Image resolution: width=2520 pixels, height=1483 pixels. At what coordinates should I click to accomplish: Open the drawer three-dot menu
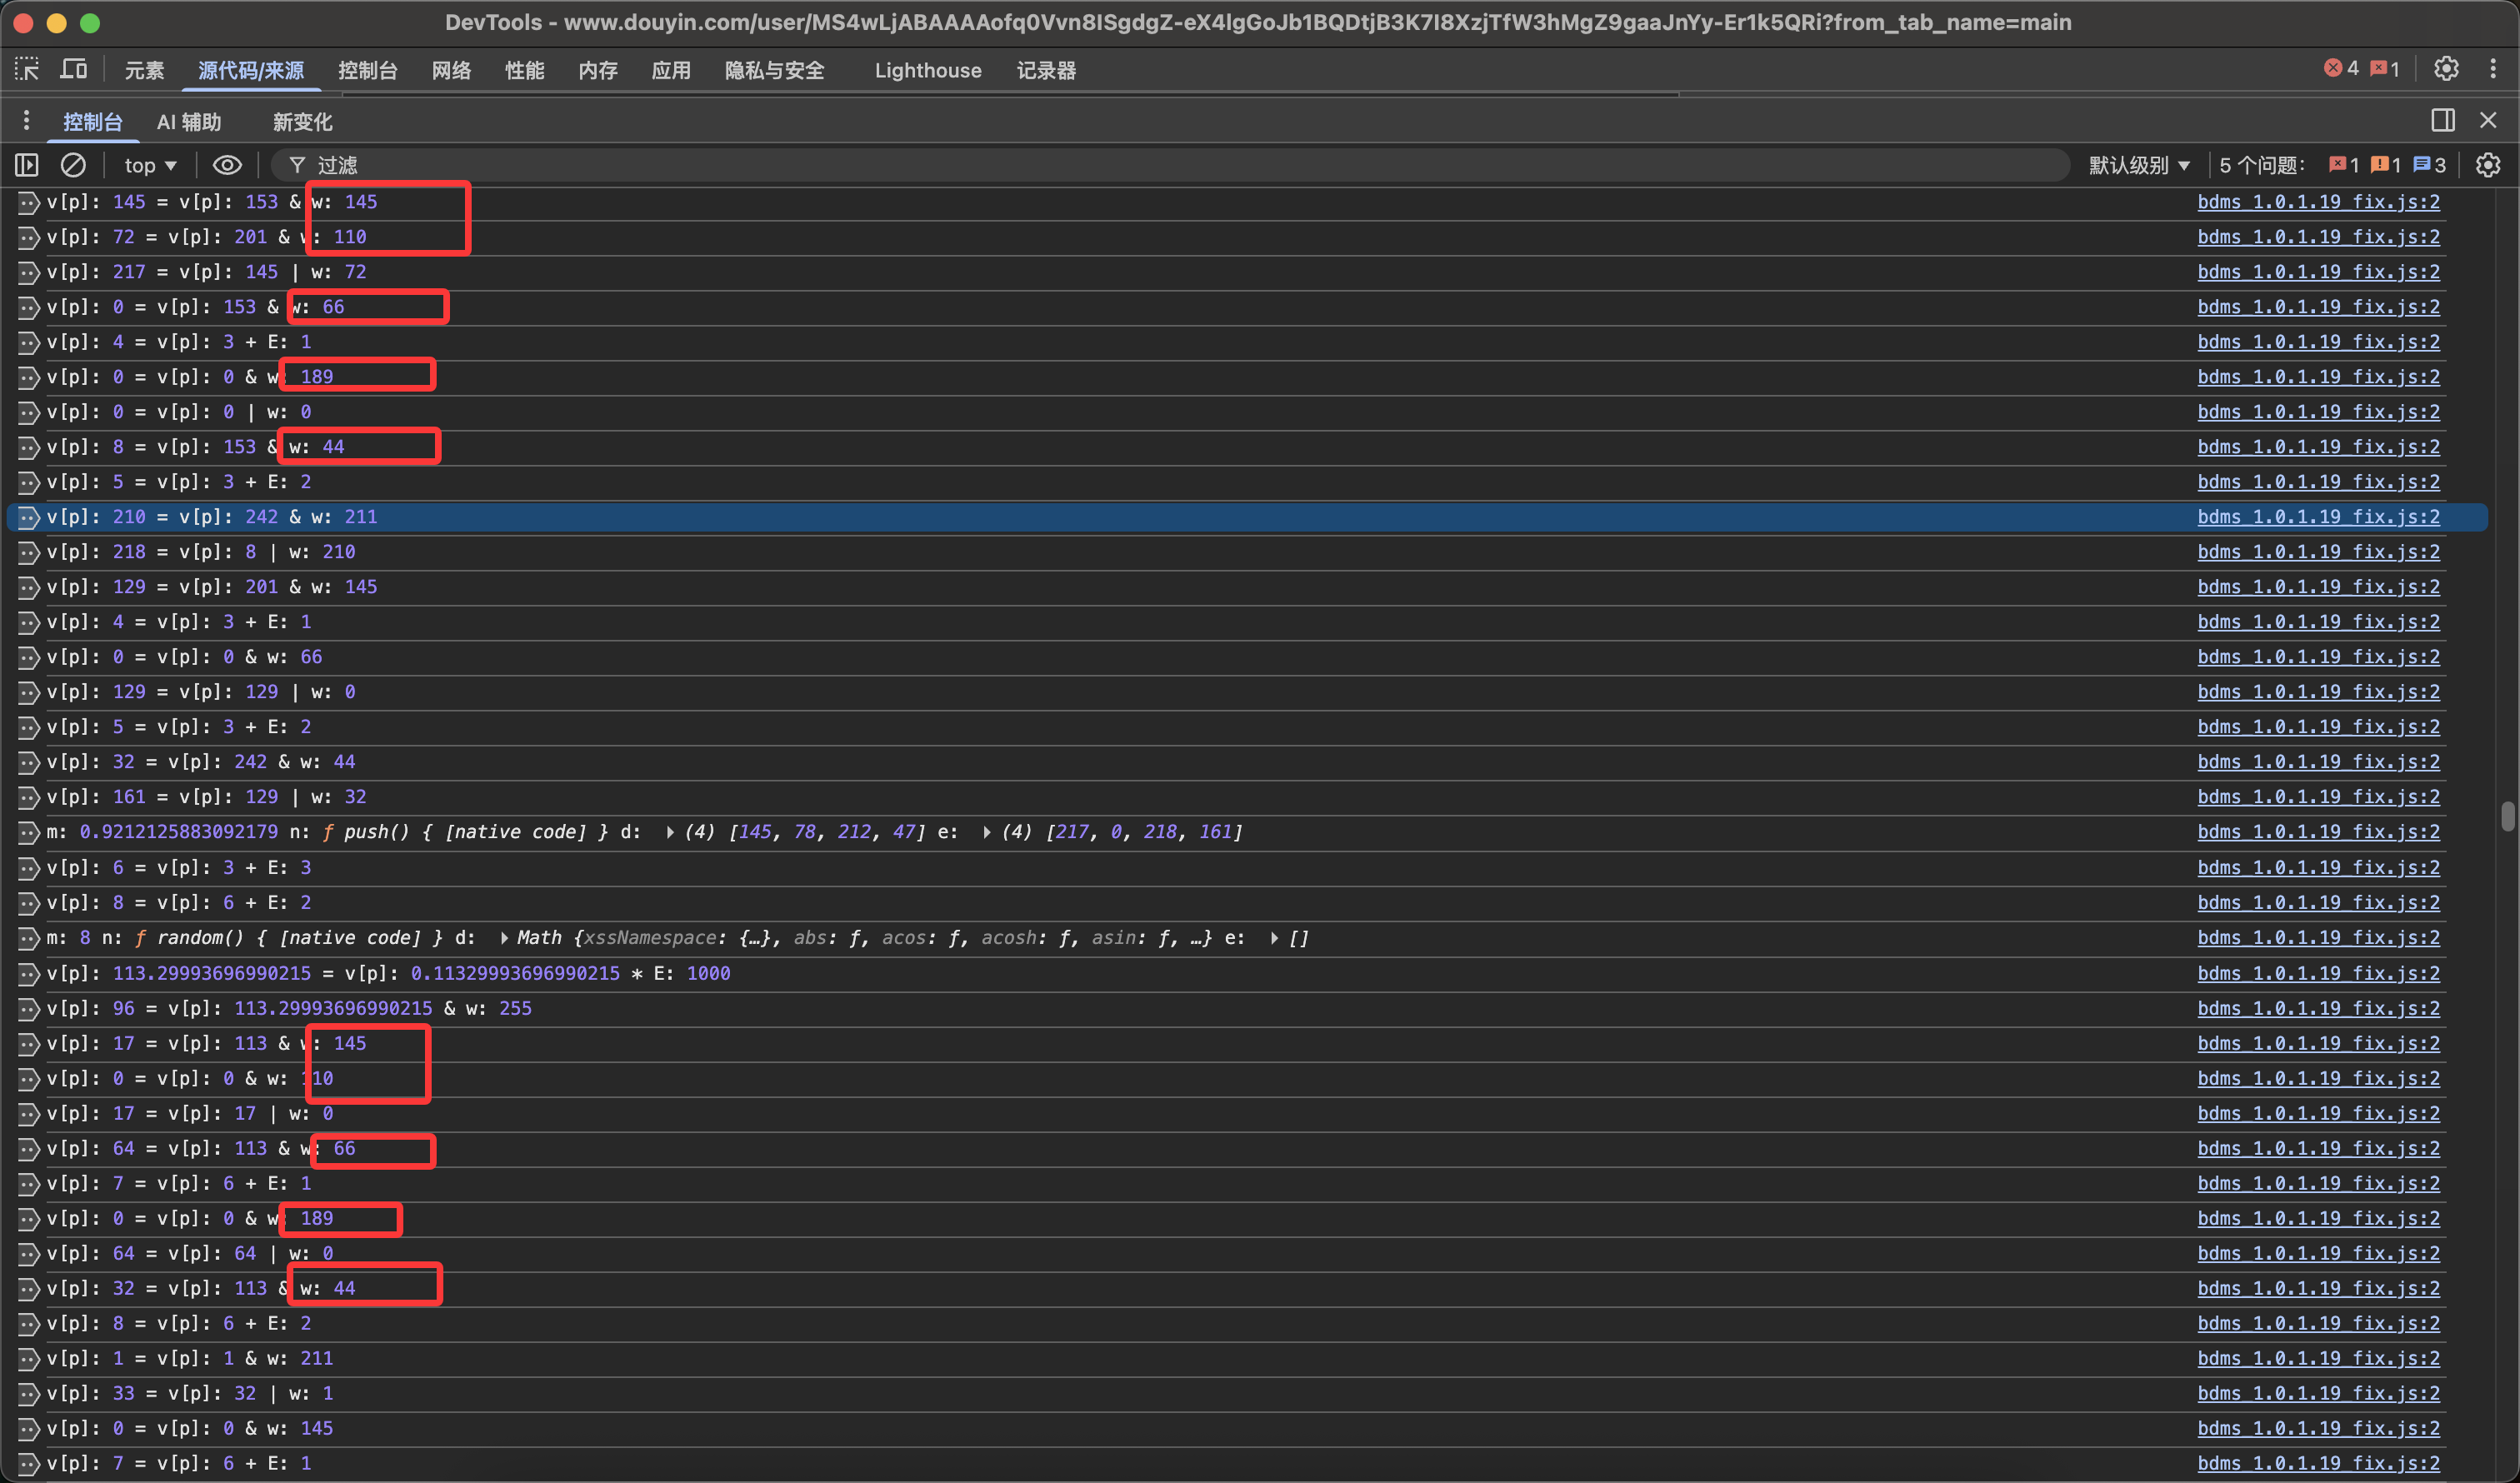coord(26,121)
